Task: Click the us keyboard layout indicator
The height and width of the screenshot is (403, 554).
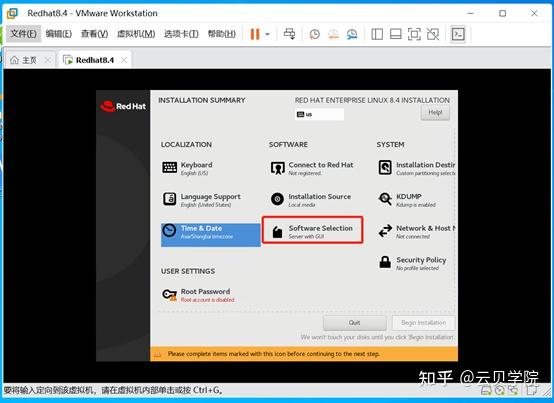Action: click(319, 114)
